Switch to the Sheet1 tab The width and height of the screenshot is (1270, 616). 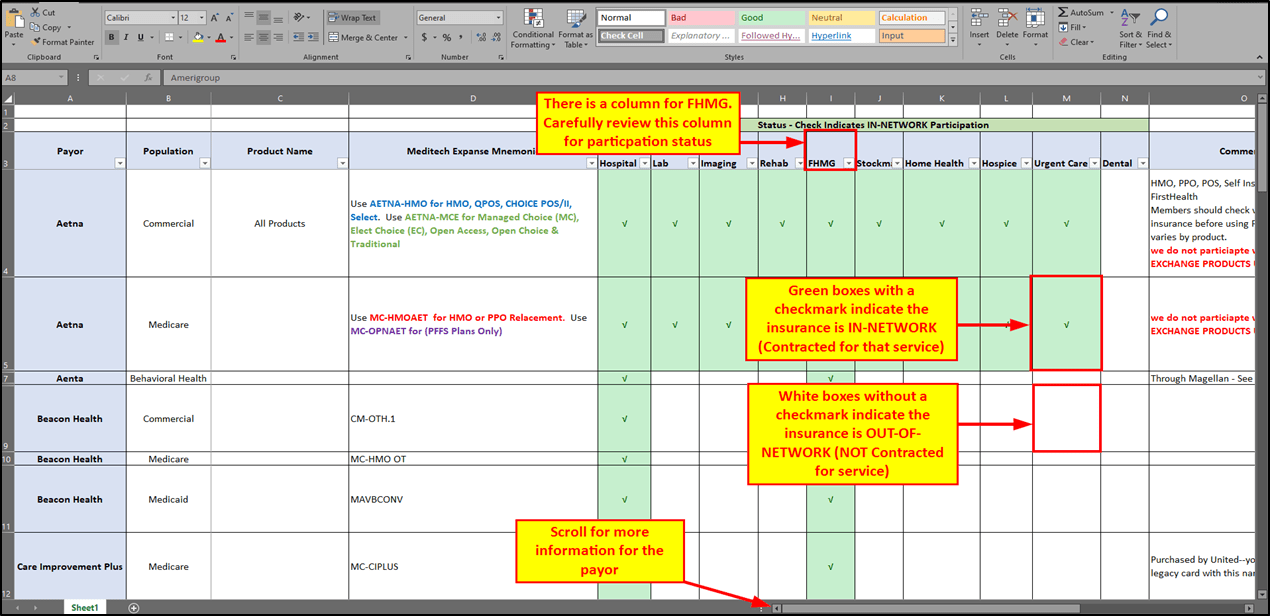click(x=85, y=608)
